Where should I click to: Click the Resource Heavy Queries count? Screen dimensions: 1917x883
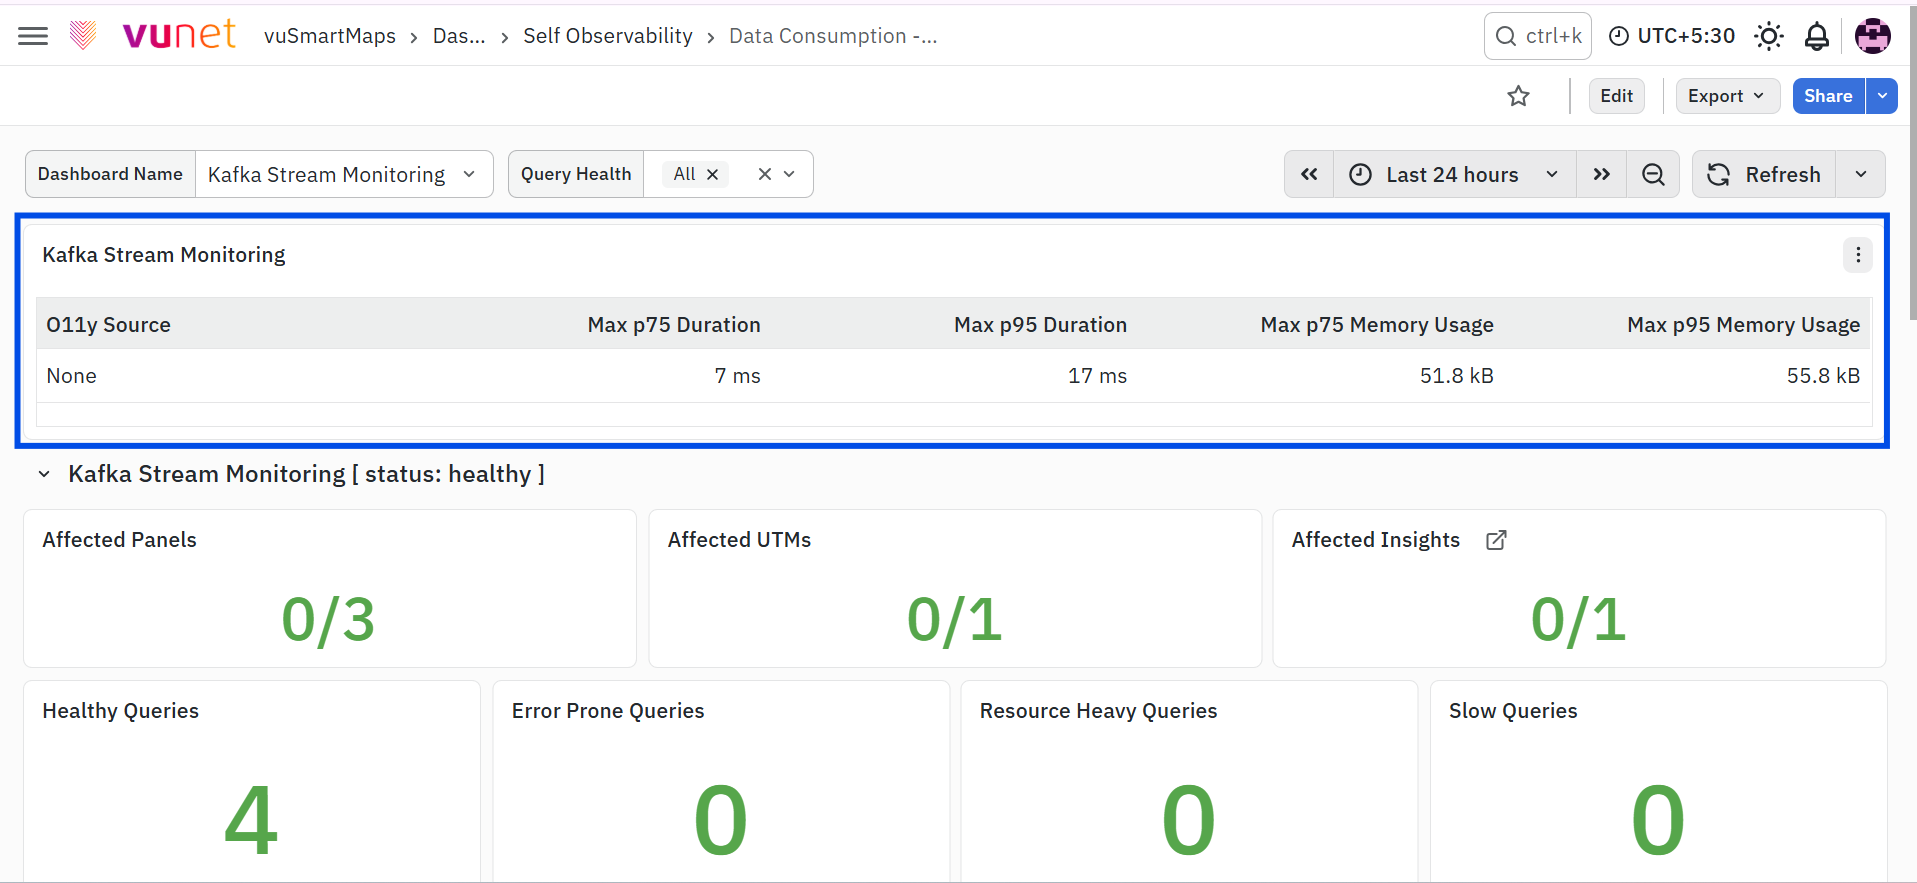coord(1189,820)
